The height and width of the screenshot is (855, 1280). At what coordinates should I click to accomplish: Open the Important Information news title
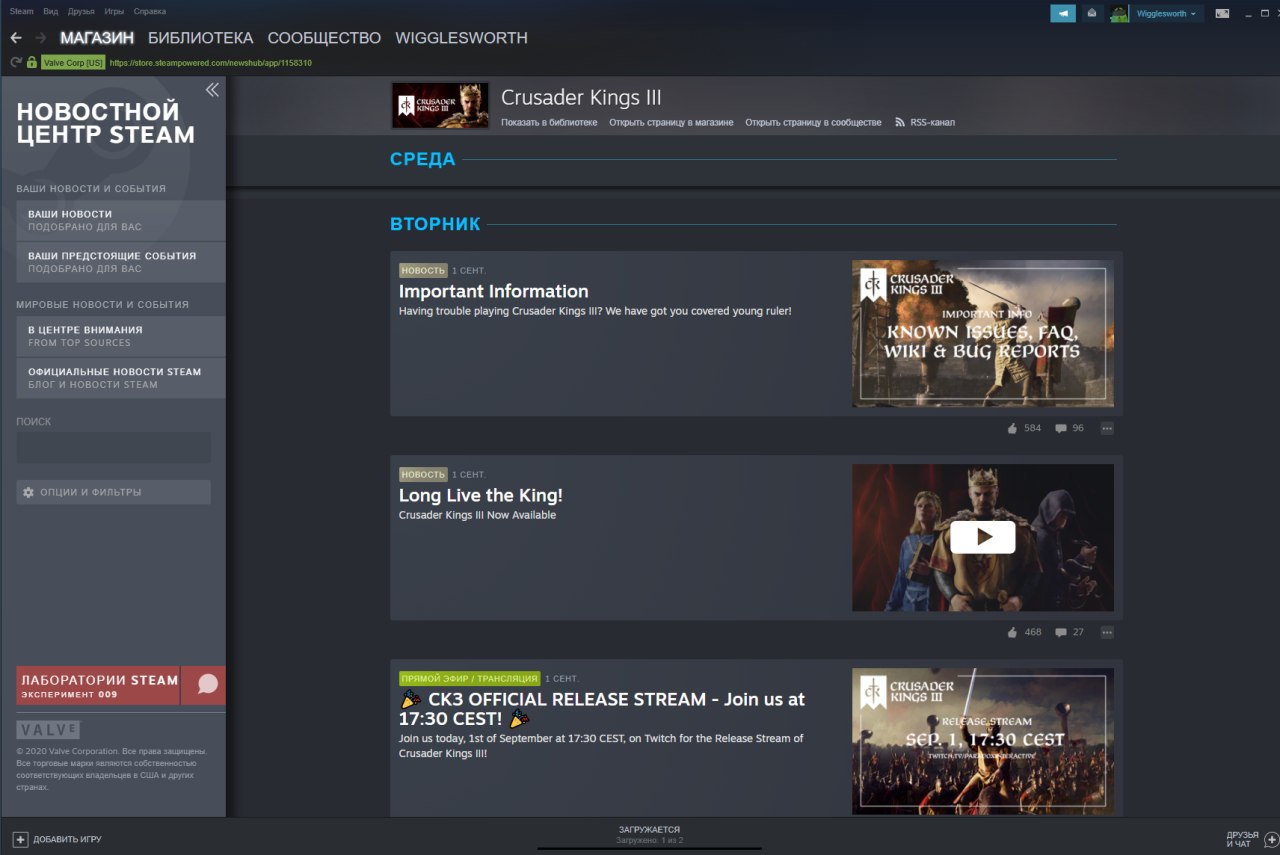click(x=493, y=291)
